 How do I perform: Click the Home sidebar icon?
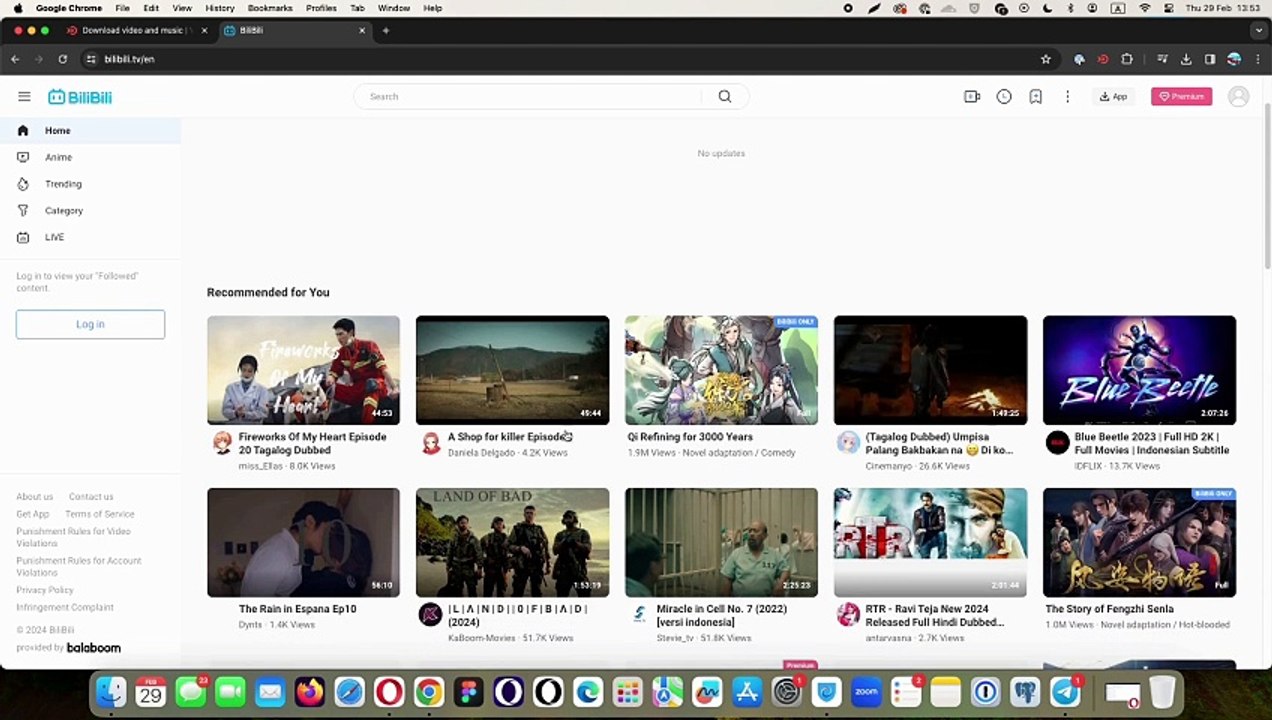[x=23, y=131]
